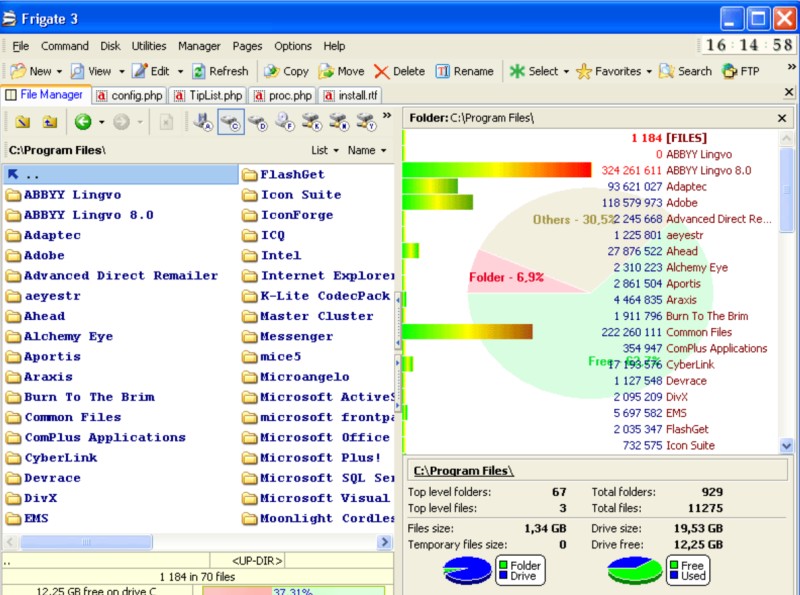Switch to network drive K
The width and height of the screenshot is (800, 595).
(311, 122)
